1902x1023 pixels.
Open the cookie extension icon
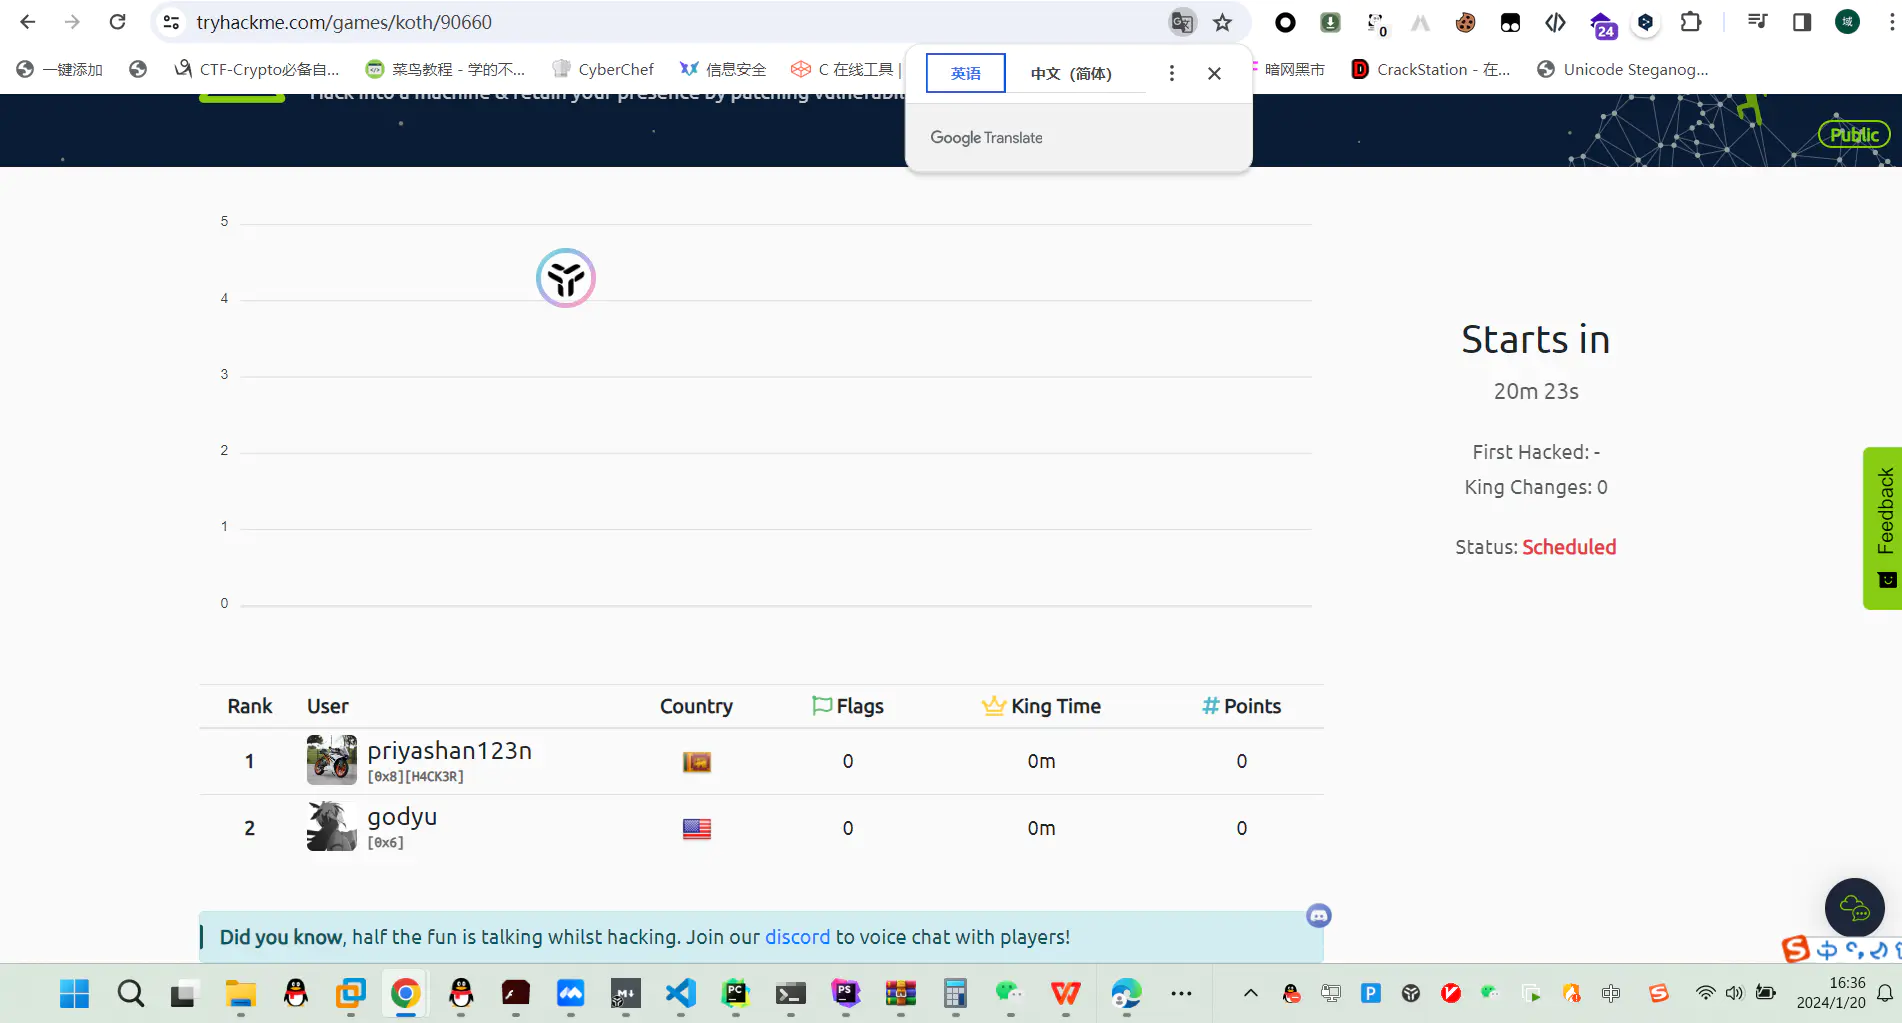1465,22
